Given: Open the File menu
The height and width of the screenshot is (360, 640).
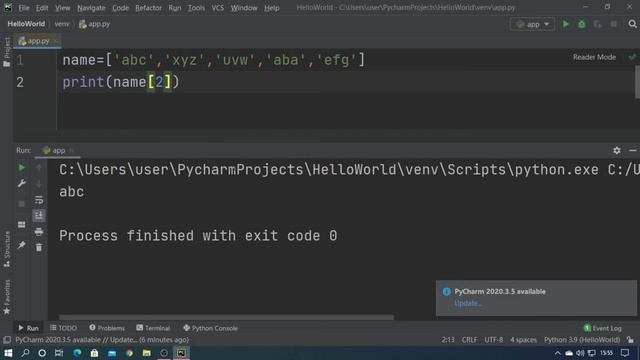Looking at the screenshot, I should point(24,8).
